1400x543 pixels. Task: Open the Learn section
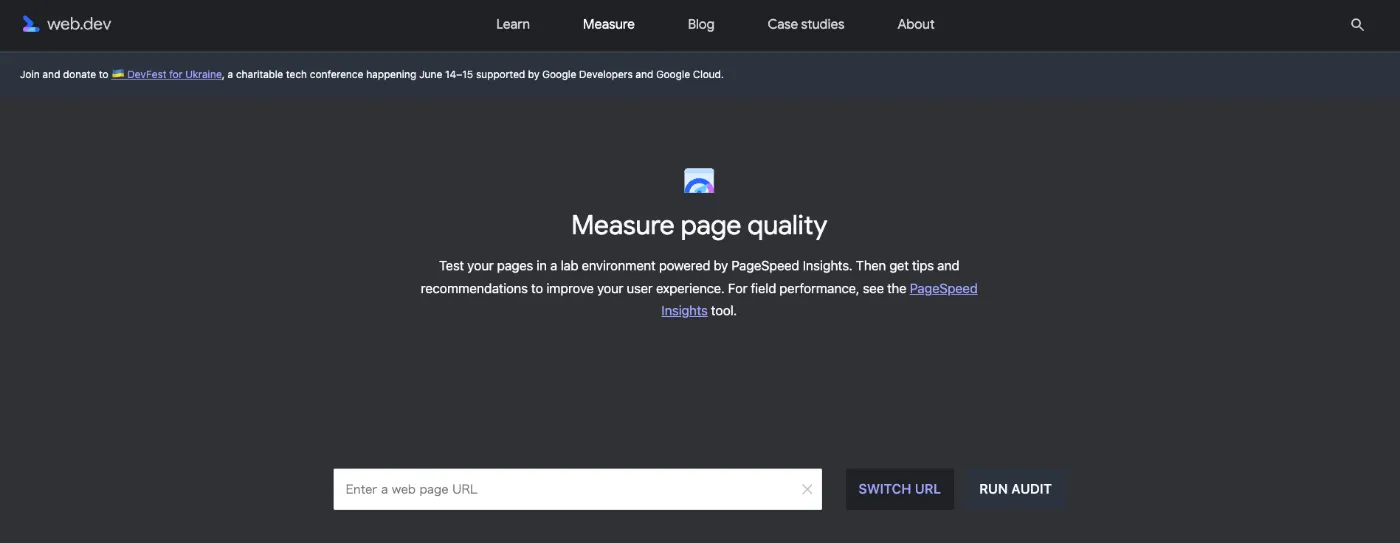pos(513,24)
